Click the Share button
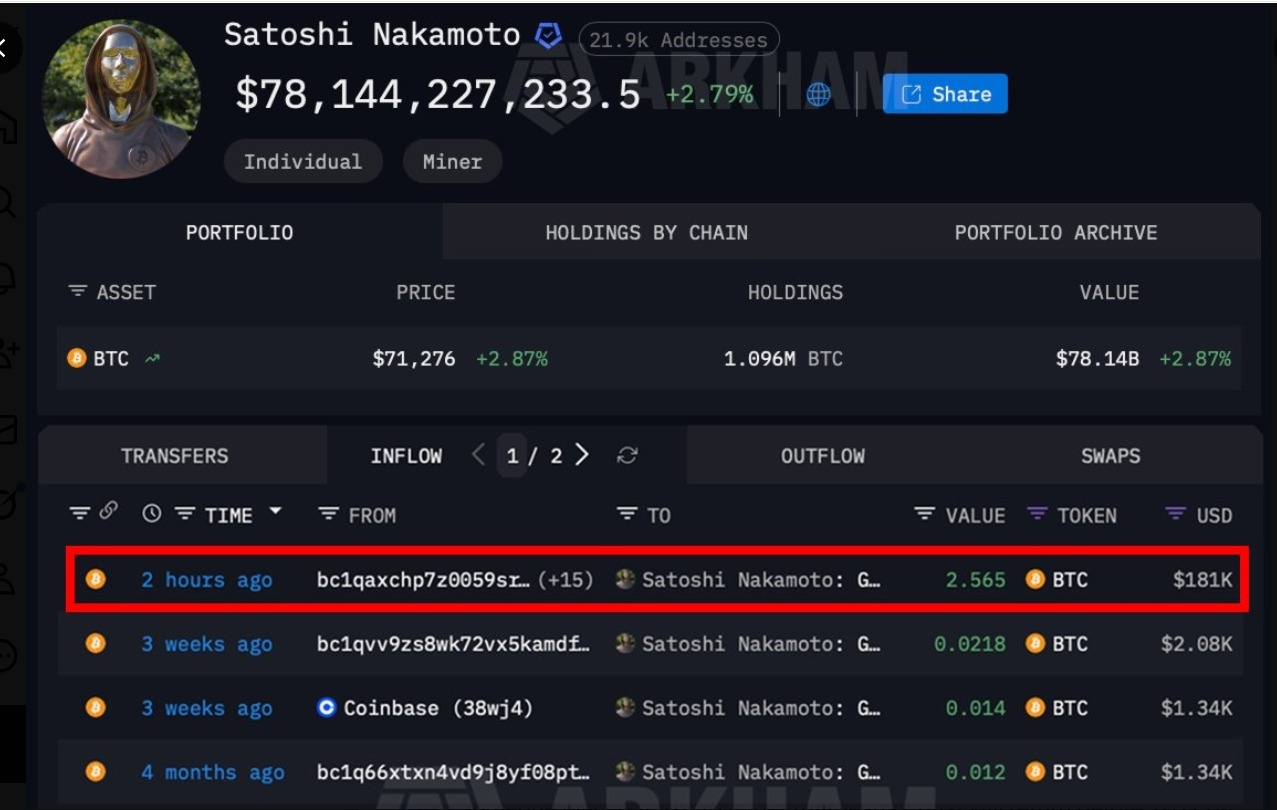Viewport: 1277px width, 810px height. pos(945,94)
